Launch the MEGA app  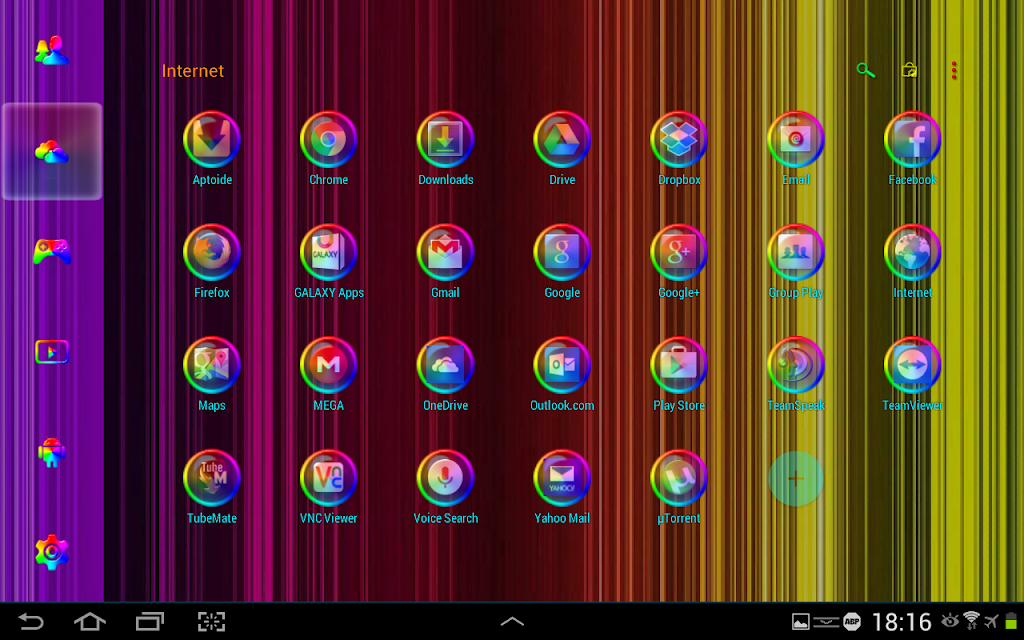pos(328,366)
